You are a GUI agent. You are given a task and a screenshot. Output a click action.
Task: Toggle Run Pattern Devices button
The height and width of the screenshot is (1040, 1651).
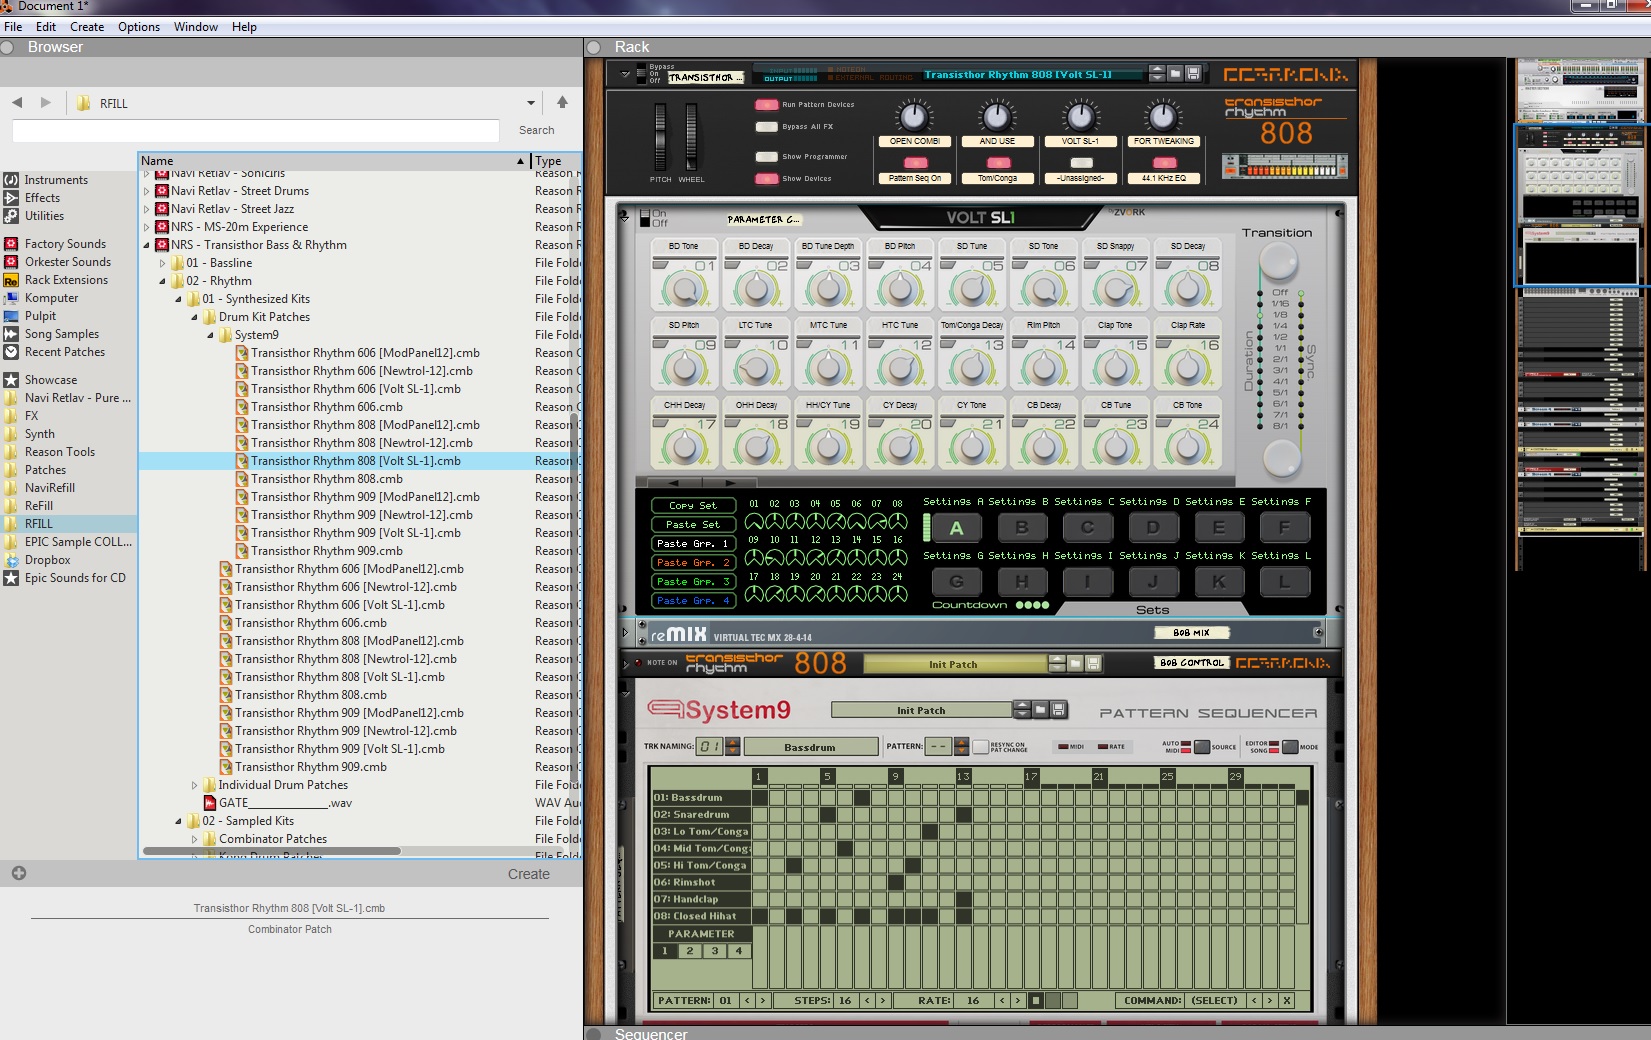(x=767, y=104)
